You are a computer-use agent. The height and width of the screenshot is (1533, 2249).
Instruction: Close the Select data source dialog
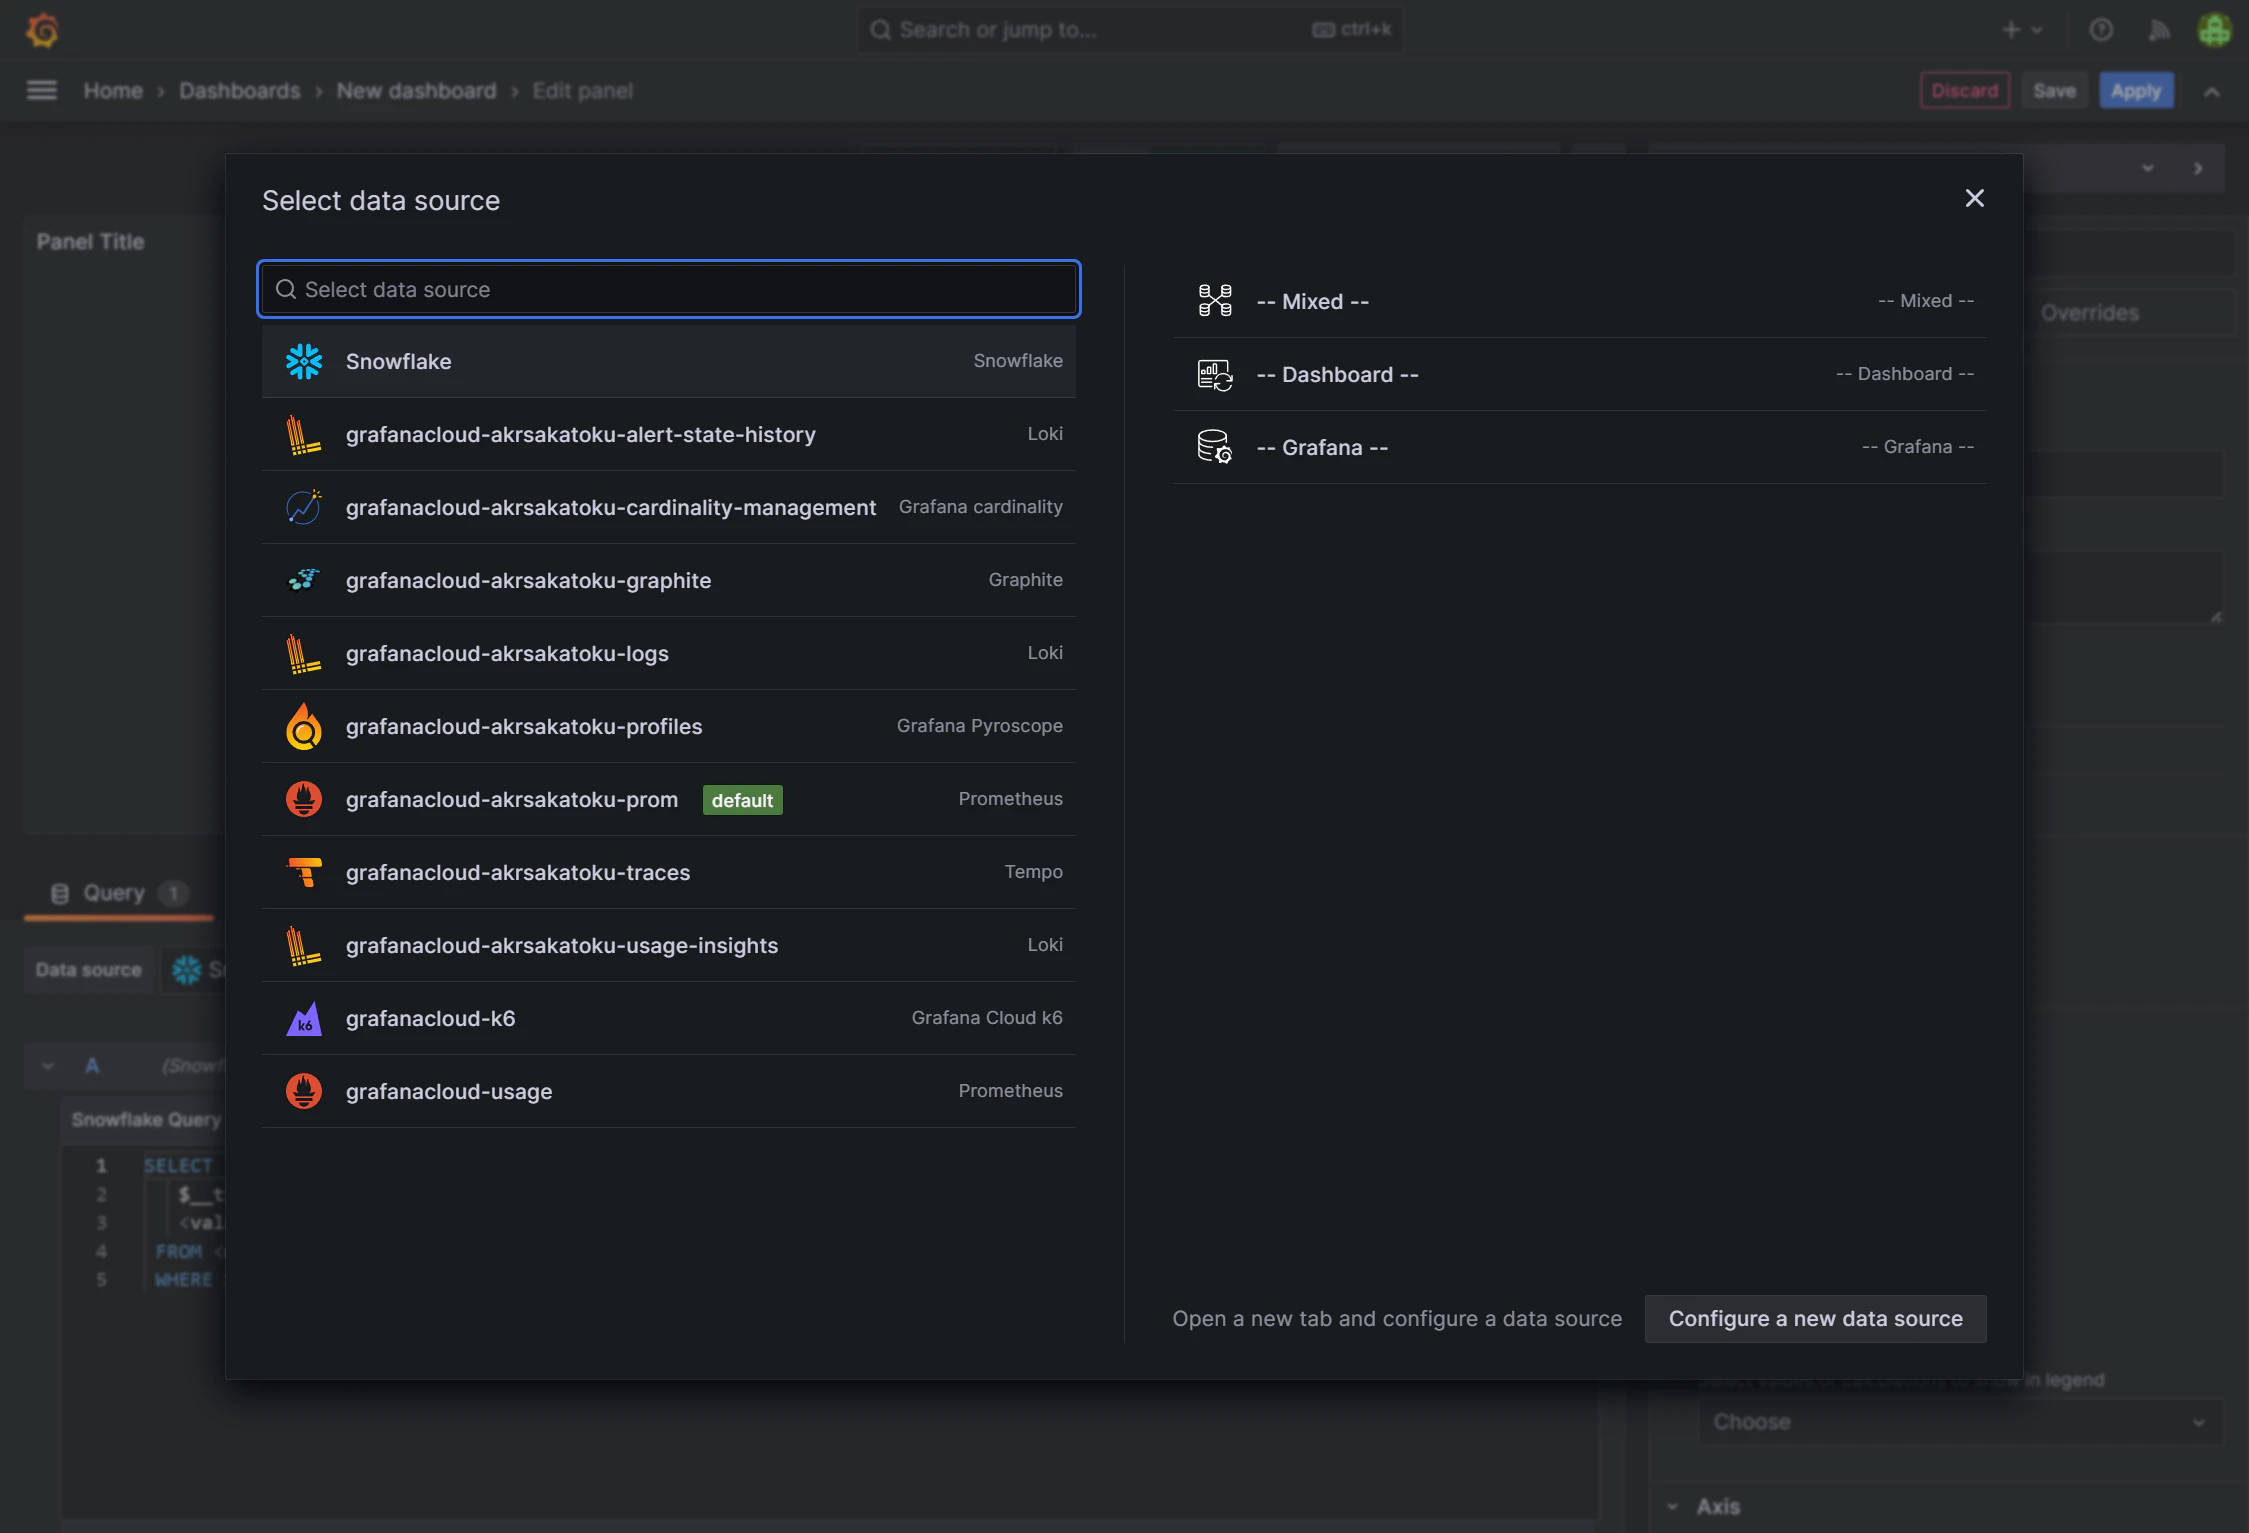pyautogui.click(x=1974, y=198)
